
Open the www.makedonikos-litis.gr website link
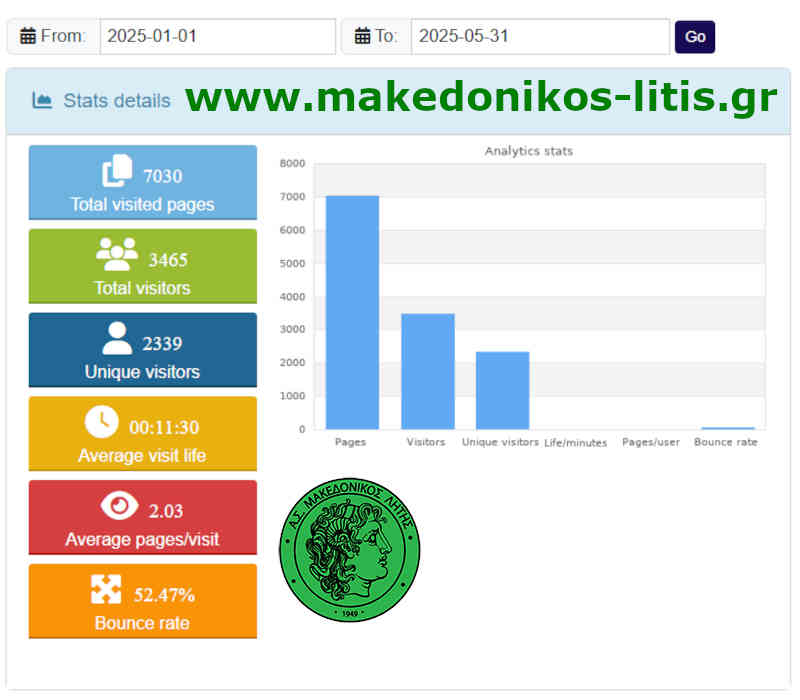[x=481, y=98]
